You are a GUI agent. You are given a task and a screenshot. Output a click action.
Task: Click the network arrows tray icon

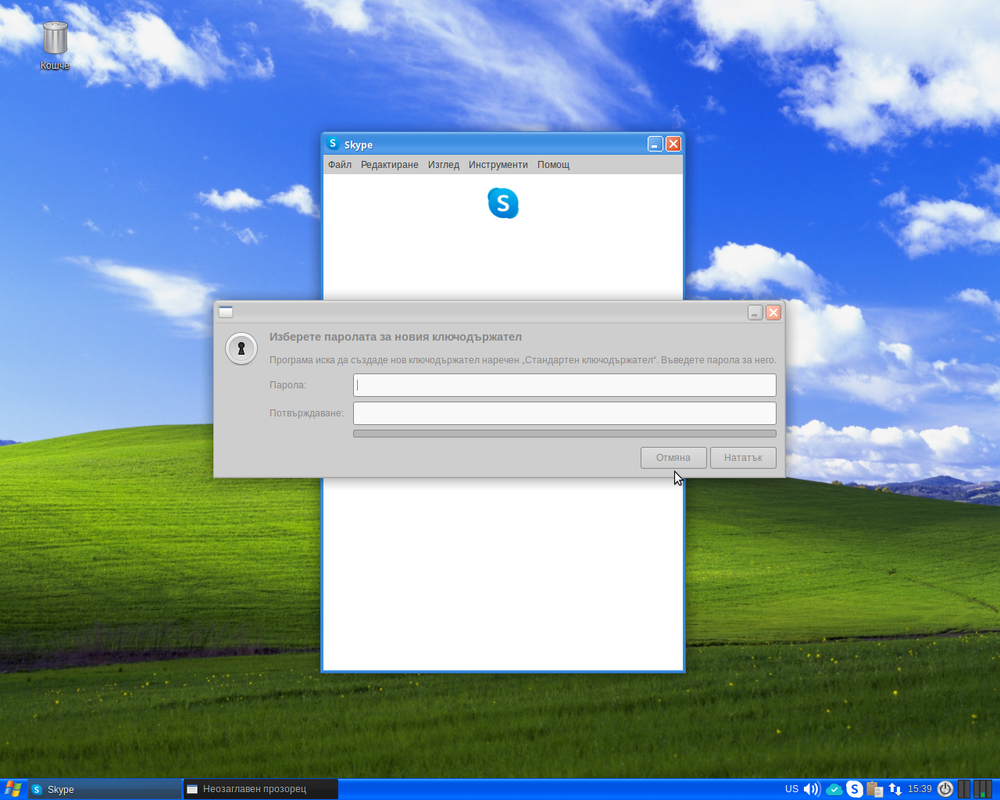click(895, 789)
